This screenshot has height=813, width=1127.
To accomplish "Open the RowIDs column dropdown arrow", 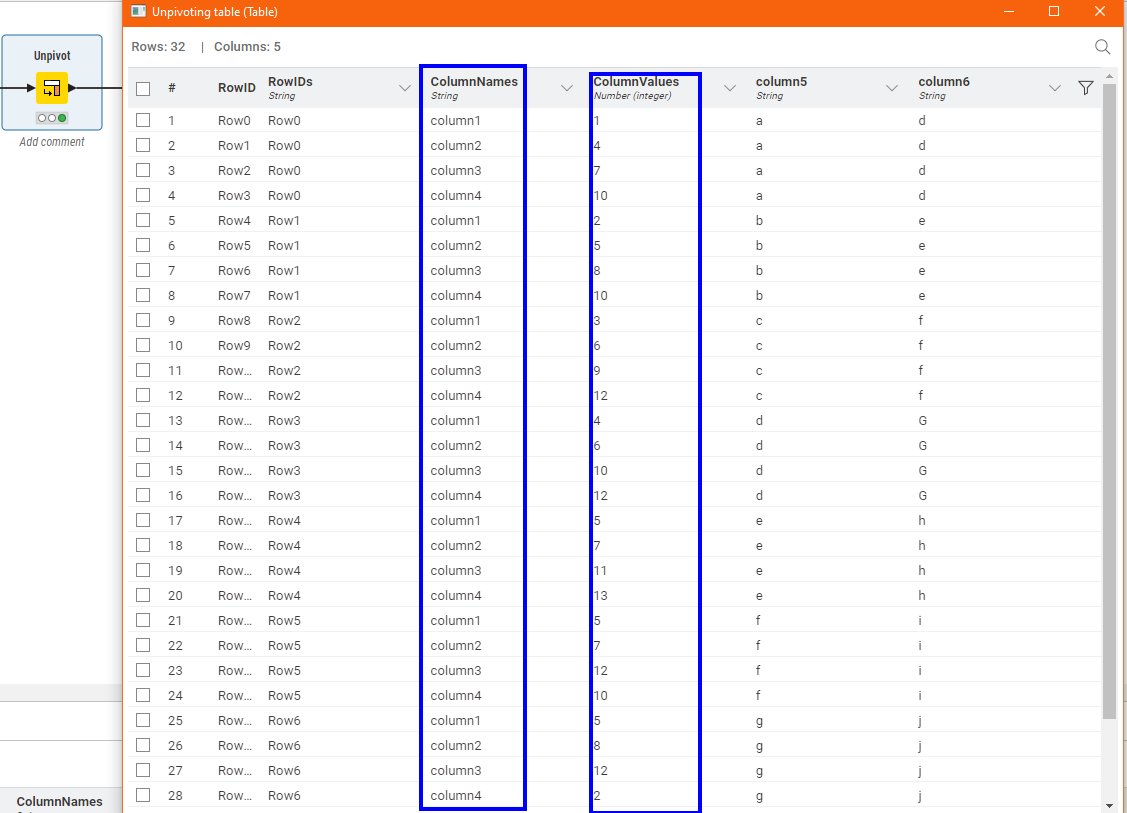I will tap(405, 88).
